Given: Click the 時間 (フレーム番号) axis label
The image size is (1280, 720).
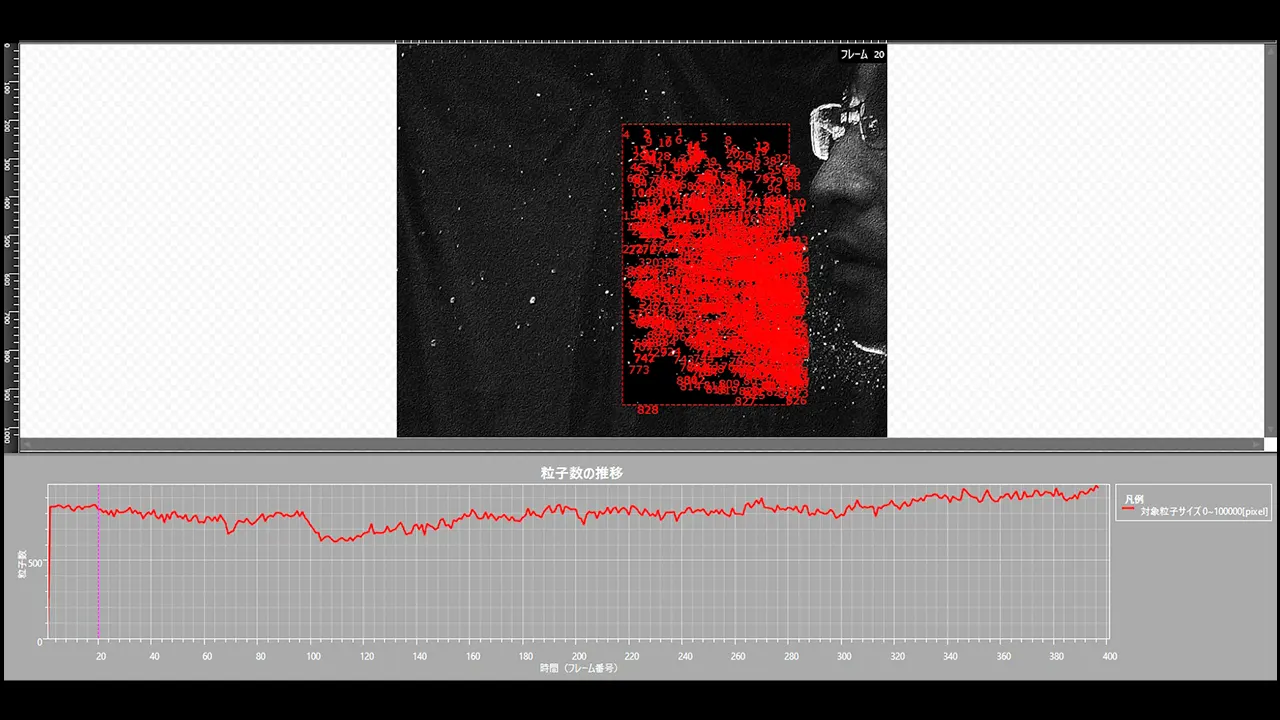Looking at the screenshot, I should pyautogui.click(x=578, y=668).
